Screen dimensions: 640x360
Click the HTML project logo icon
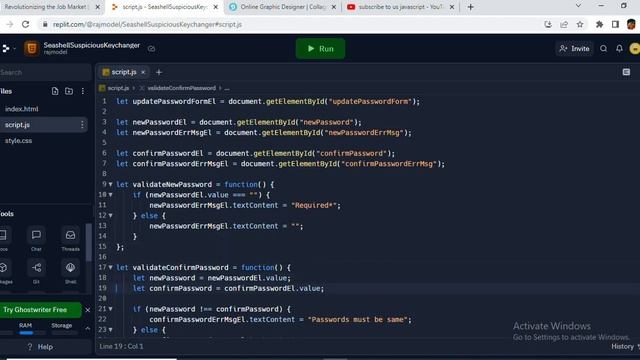[x=31, y=49]
